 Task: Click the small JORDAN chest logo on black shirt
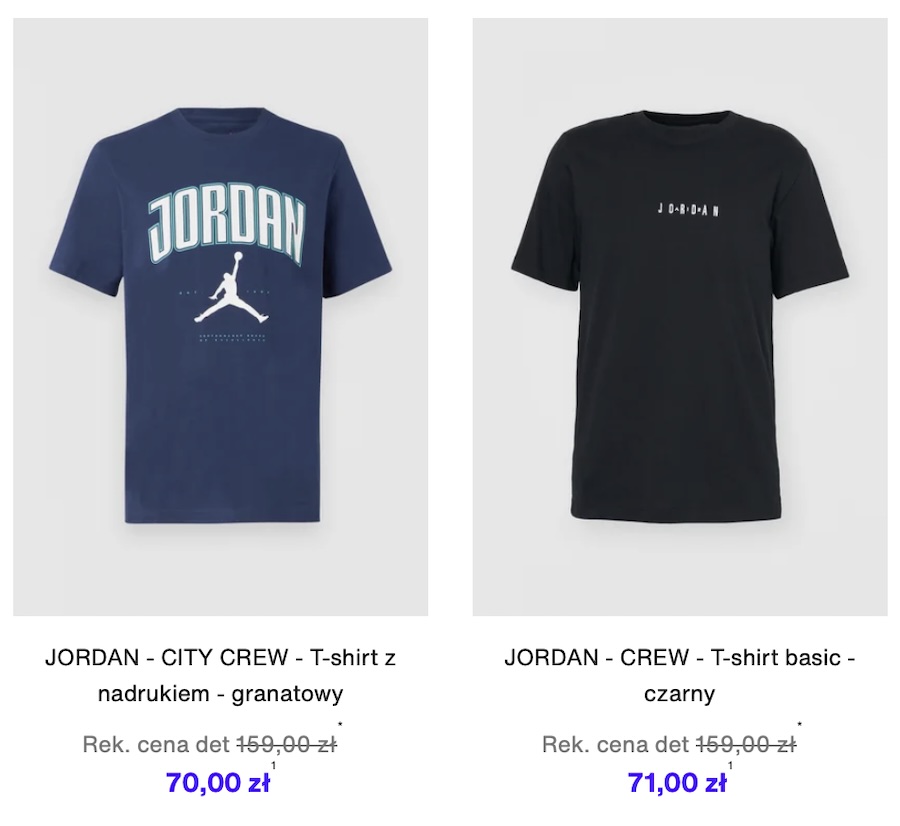point(688,210)
